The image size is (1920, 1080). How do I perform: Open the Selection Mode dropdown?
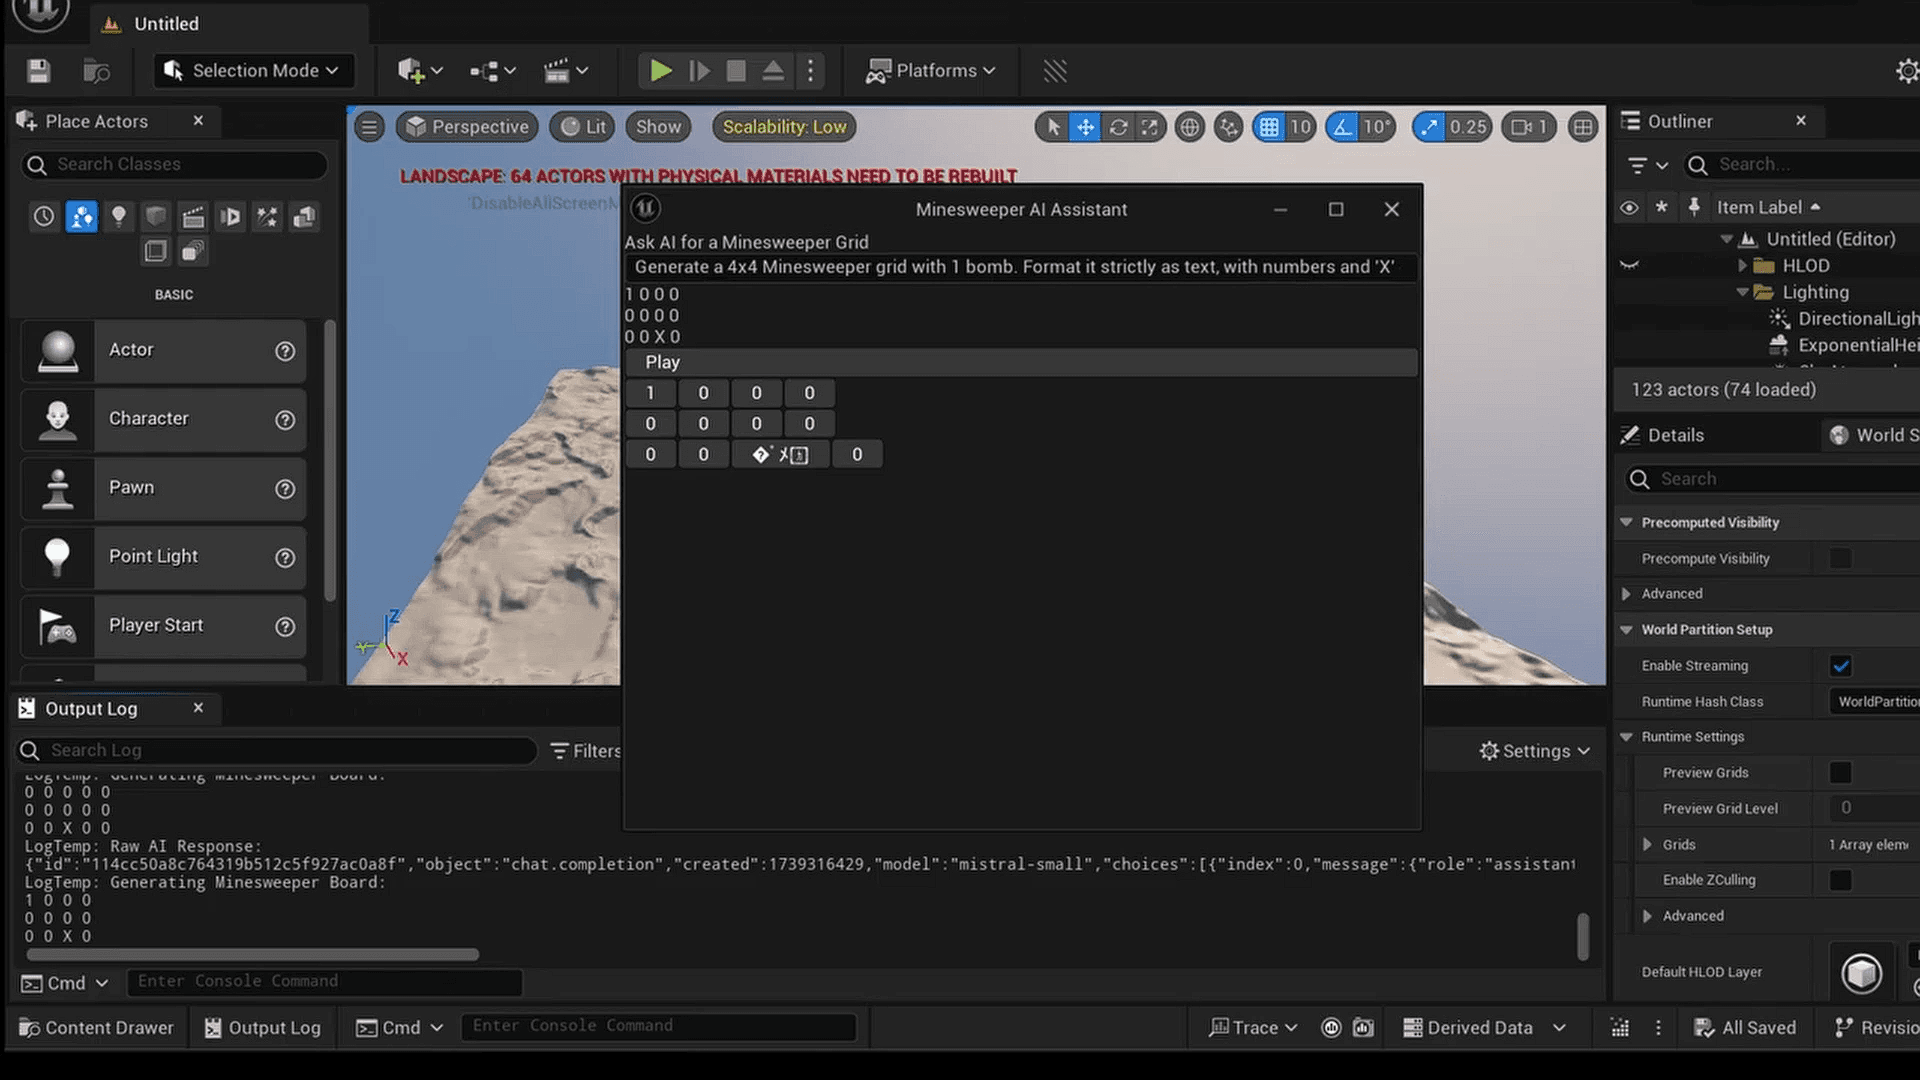(x=254, y=71)
